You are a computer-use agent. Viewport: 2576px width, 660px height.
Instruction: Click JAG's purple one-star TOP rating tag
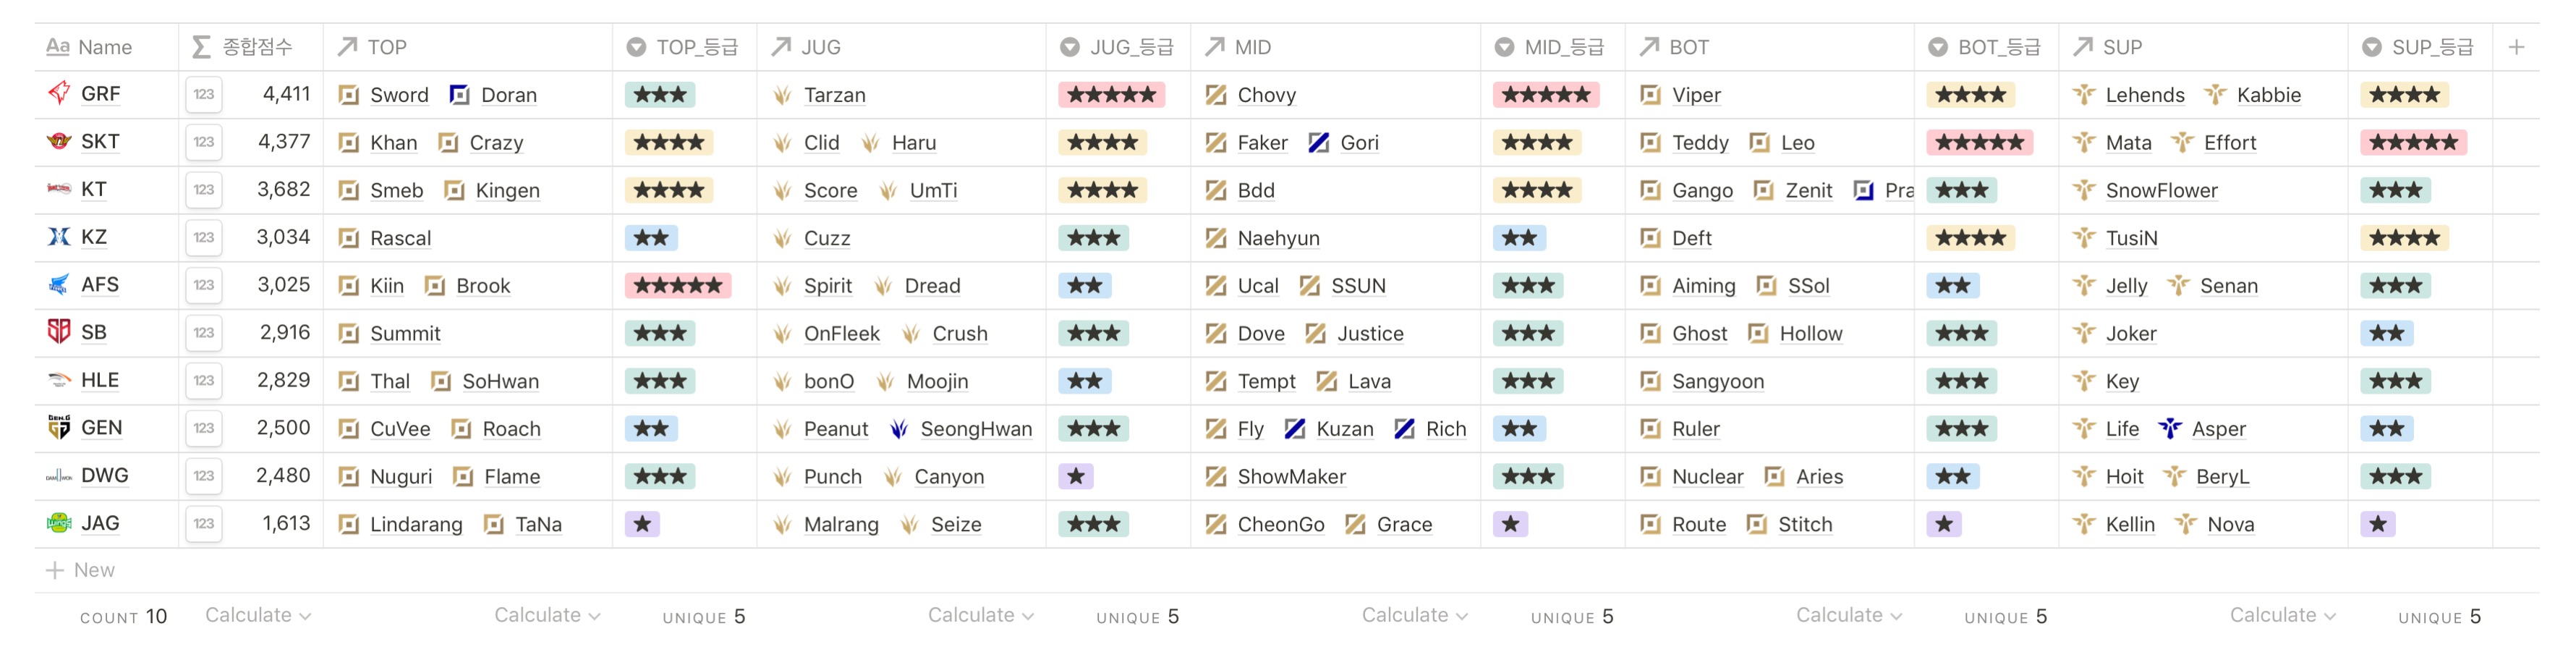pyautogui.click(x=642, y=524)
